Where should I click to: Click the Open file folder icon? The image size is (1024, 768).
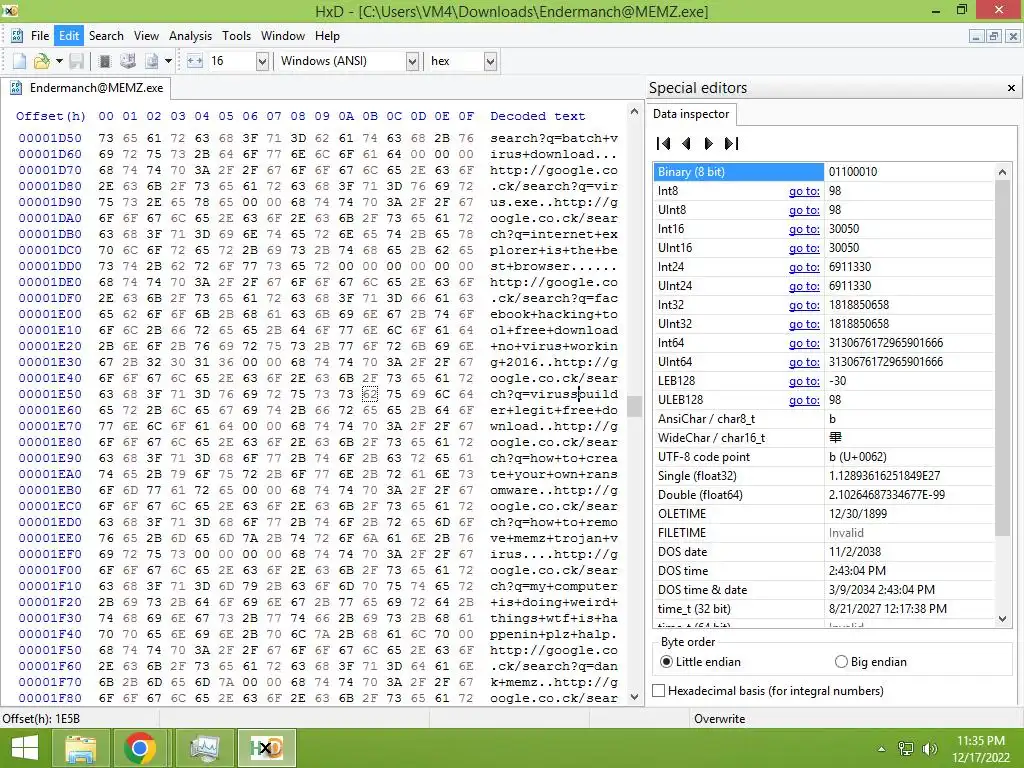(x=42, y=61)
